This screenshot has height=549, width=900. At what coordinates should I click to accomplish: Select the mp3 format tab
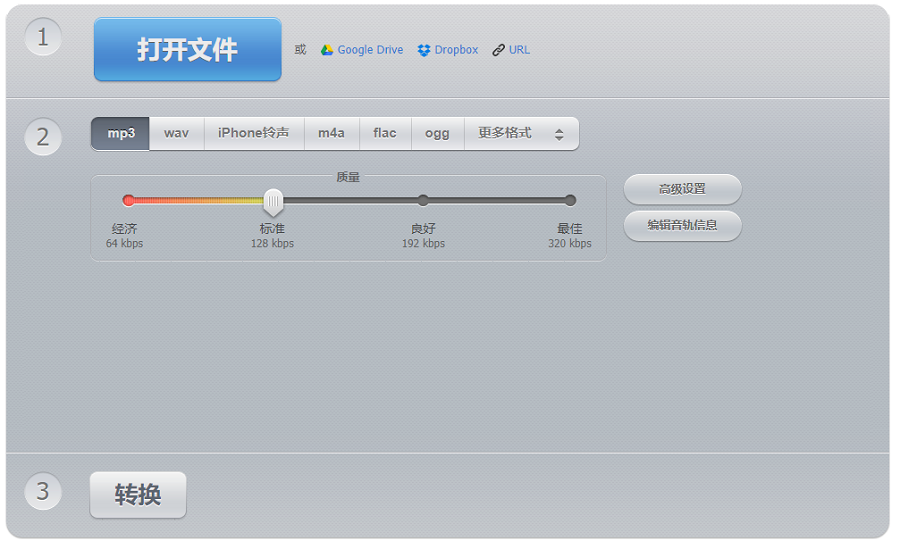(x=121, y=133)
